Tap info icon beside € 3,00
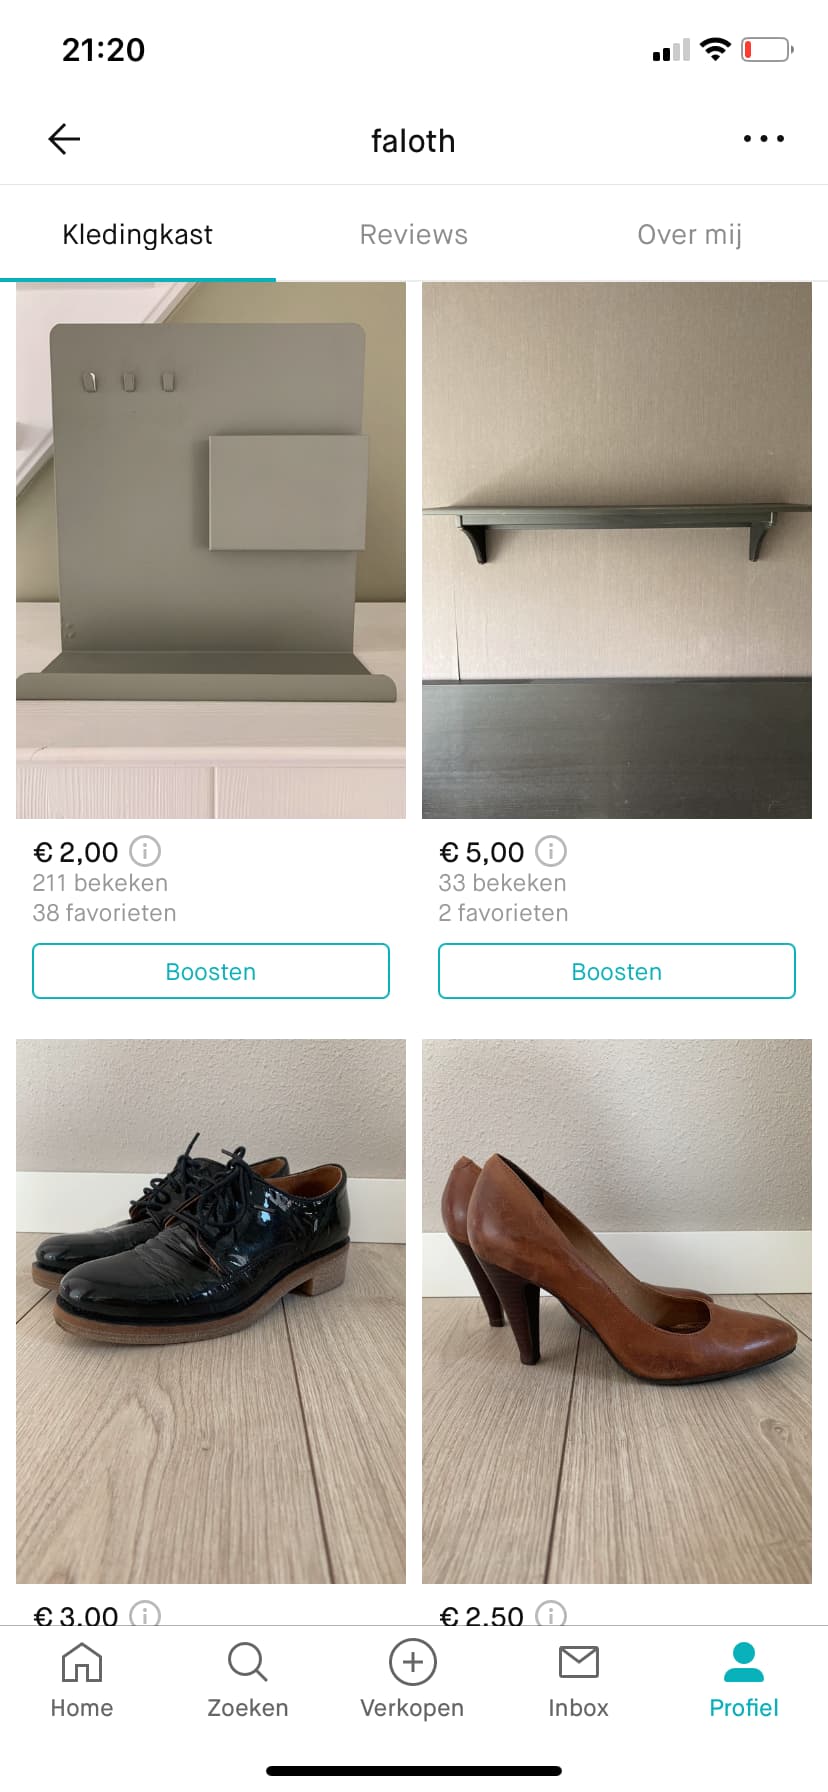Screen dimensions: 828x1792 coord(145,1613)
